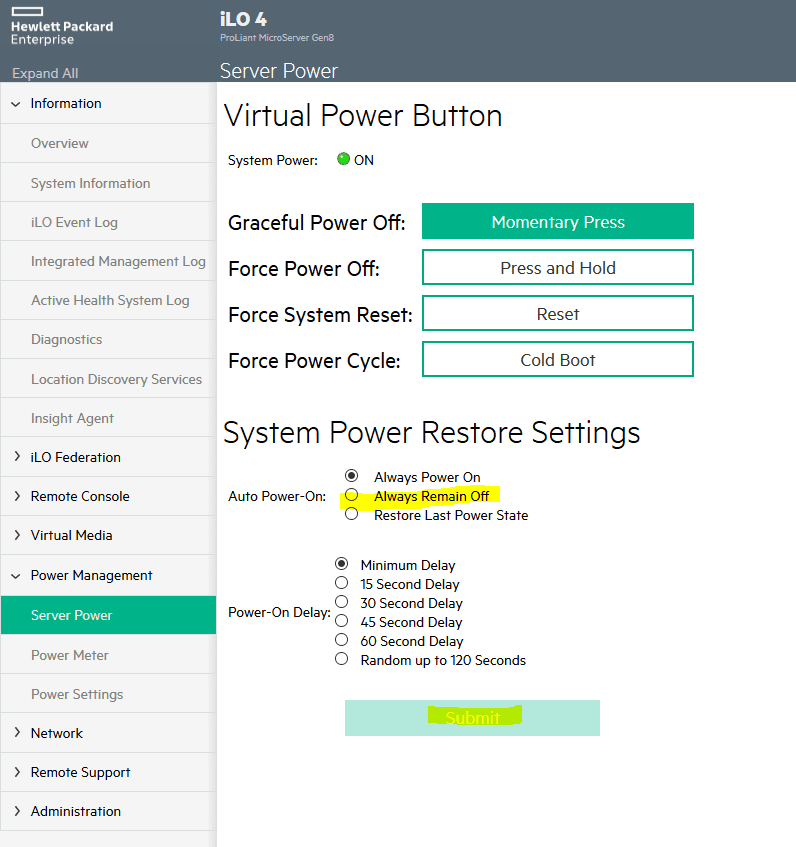
Task: Click the Hewlett Packard Enterprise logo
Action: 62,26
